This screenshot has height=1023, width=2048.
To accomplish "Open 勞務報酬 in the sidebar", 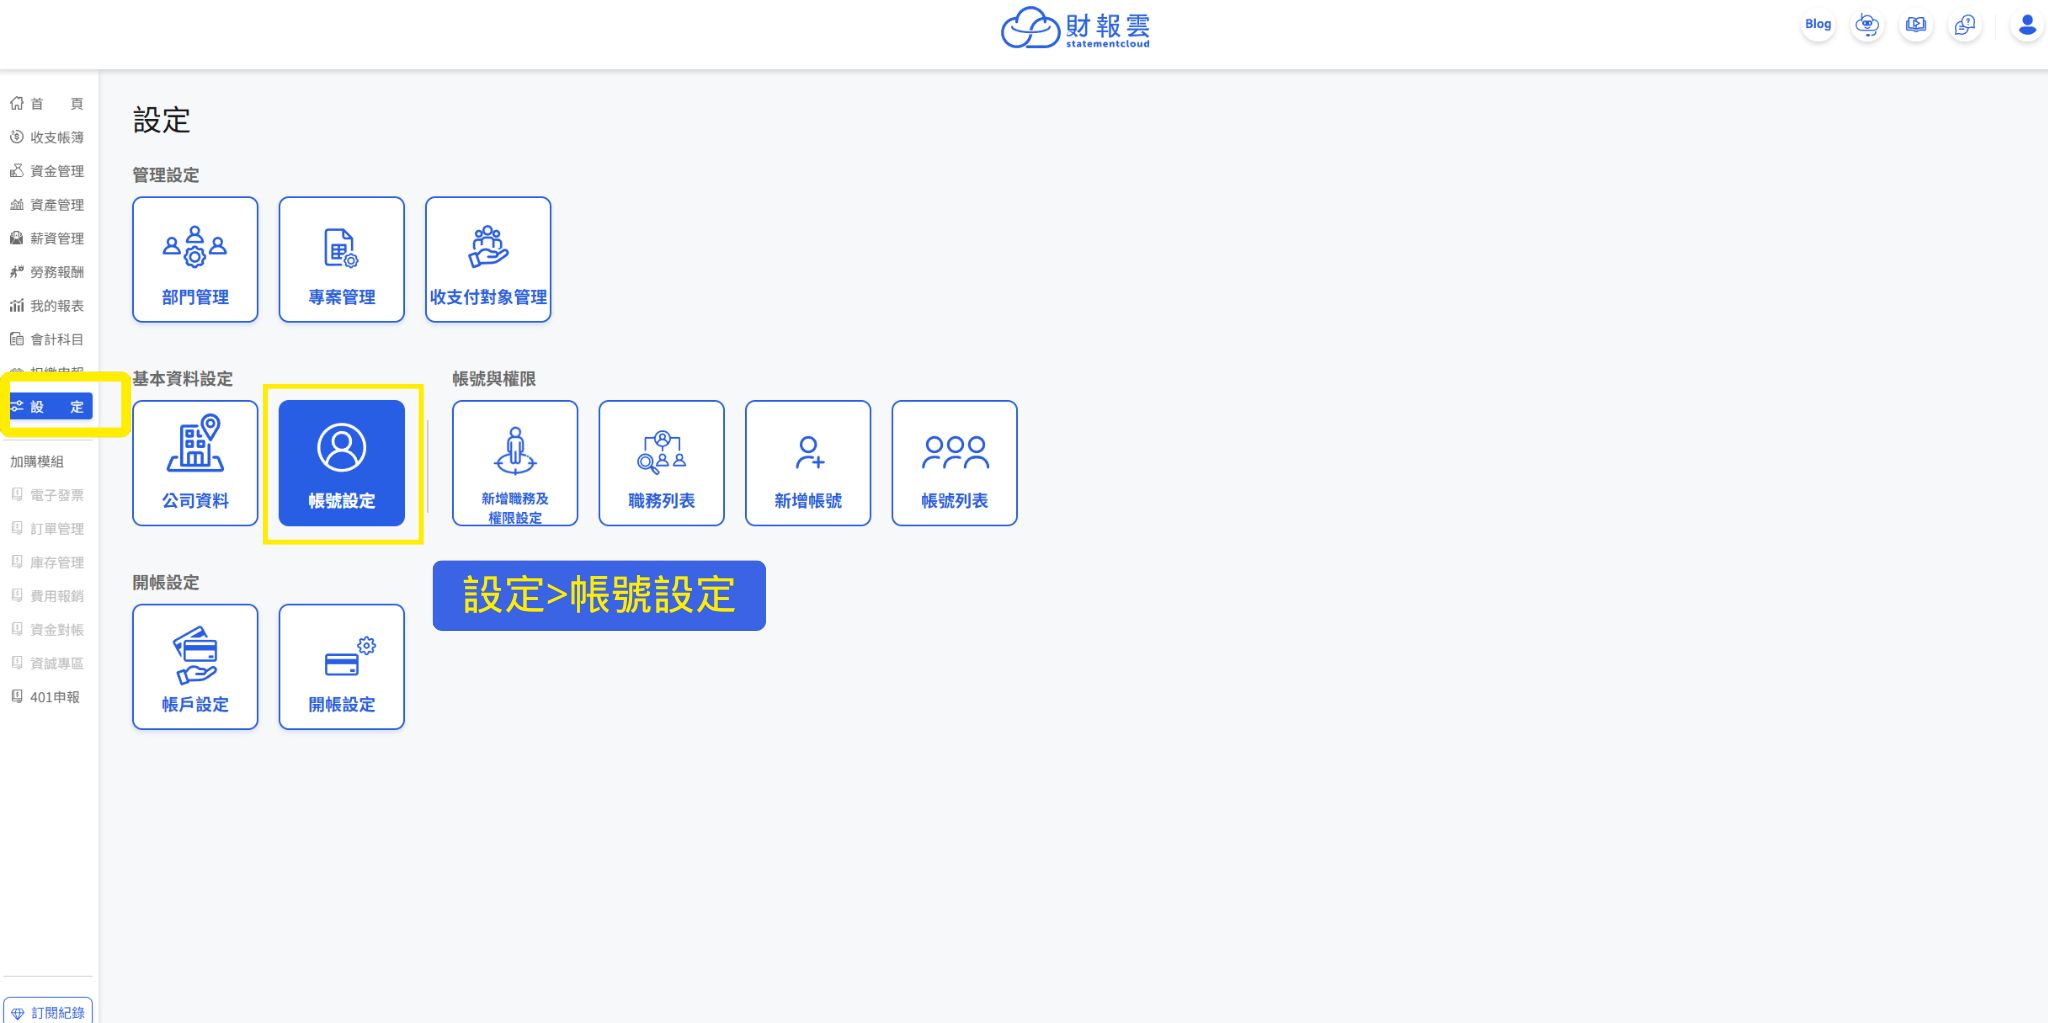I will pos(47,272).
